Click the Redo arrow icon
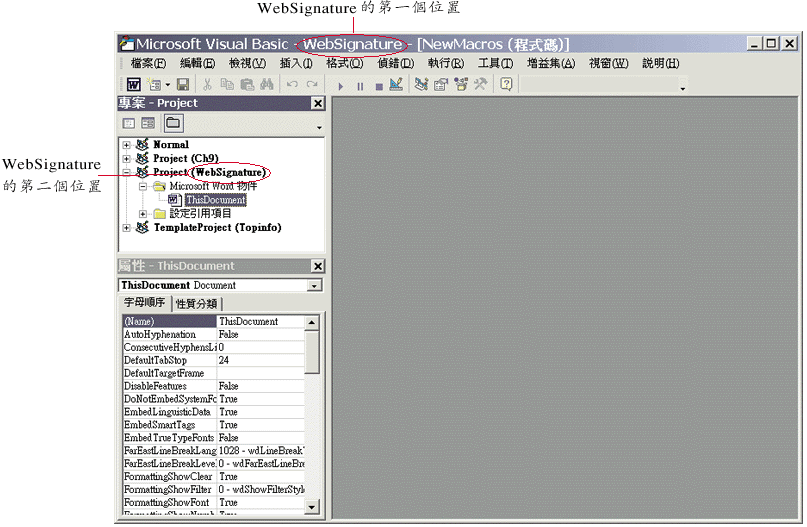This screenshot has width=807, height=527. point(312,84)
